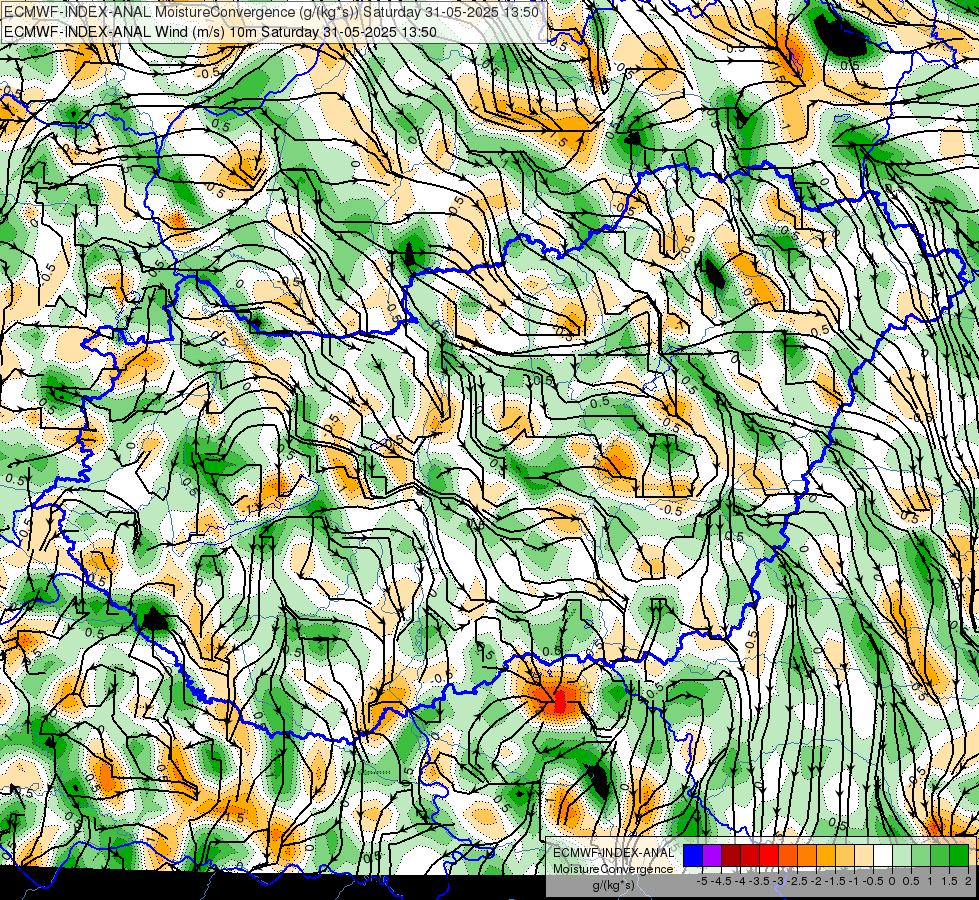Click the -1.5 legend scale value

[x=835, y=881]
